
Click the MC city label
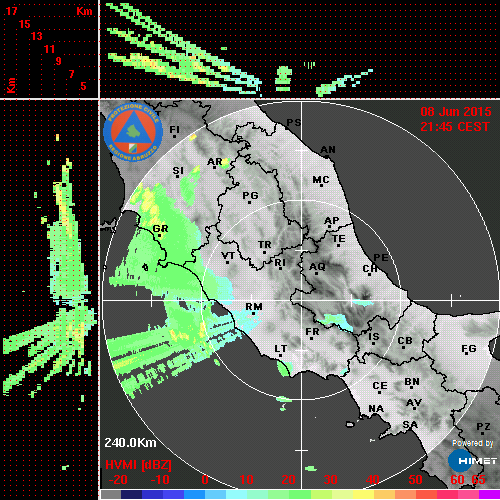pyautogui.click(x=321, y=180)
